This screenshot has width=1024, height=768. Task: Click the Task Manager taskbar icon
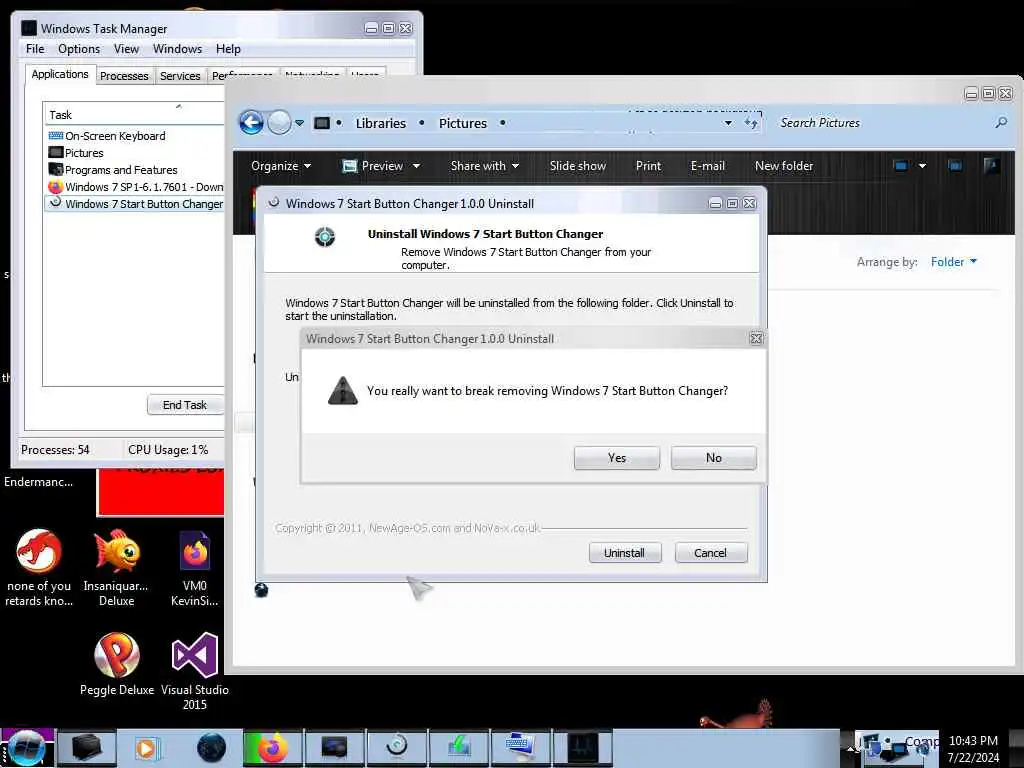click(x=583, y=748)
